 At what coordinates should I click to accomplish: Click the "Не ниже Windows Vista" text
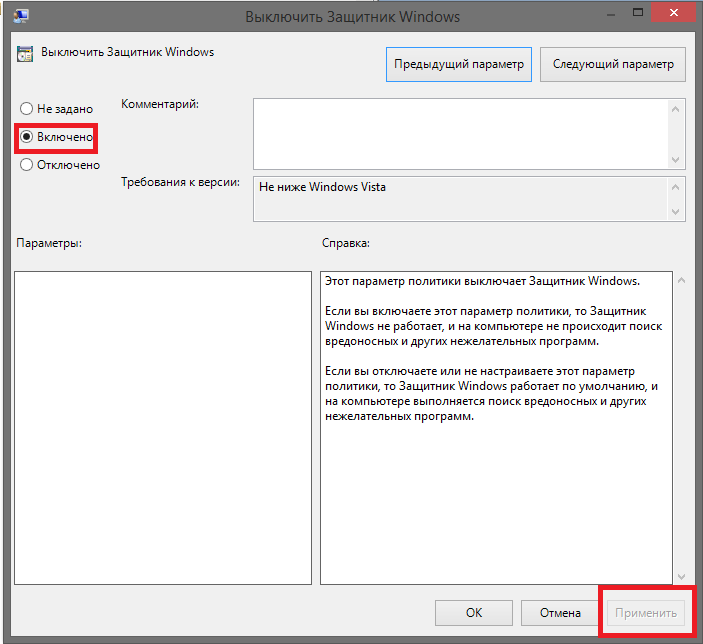pyautogui.click(x=322, y=187)
